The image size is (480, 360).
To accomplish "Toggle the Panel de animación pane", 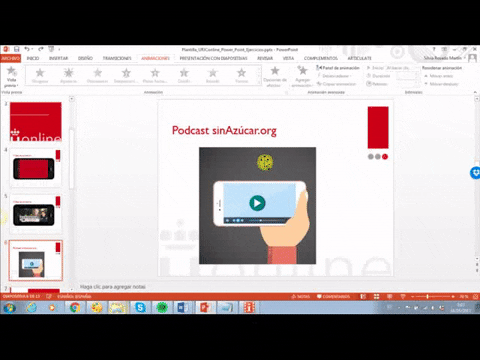I will 338,68.
